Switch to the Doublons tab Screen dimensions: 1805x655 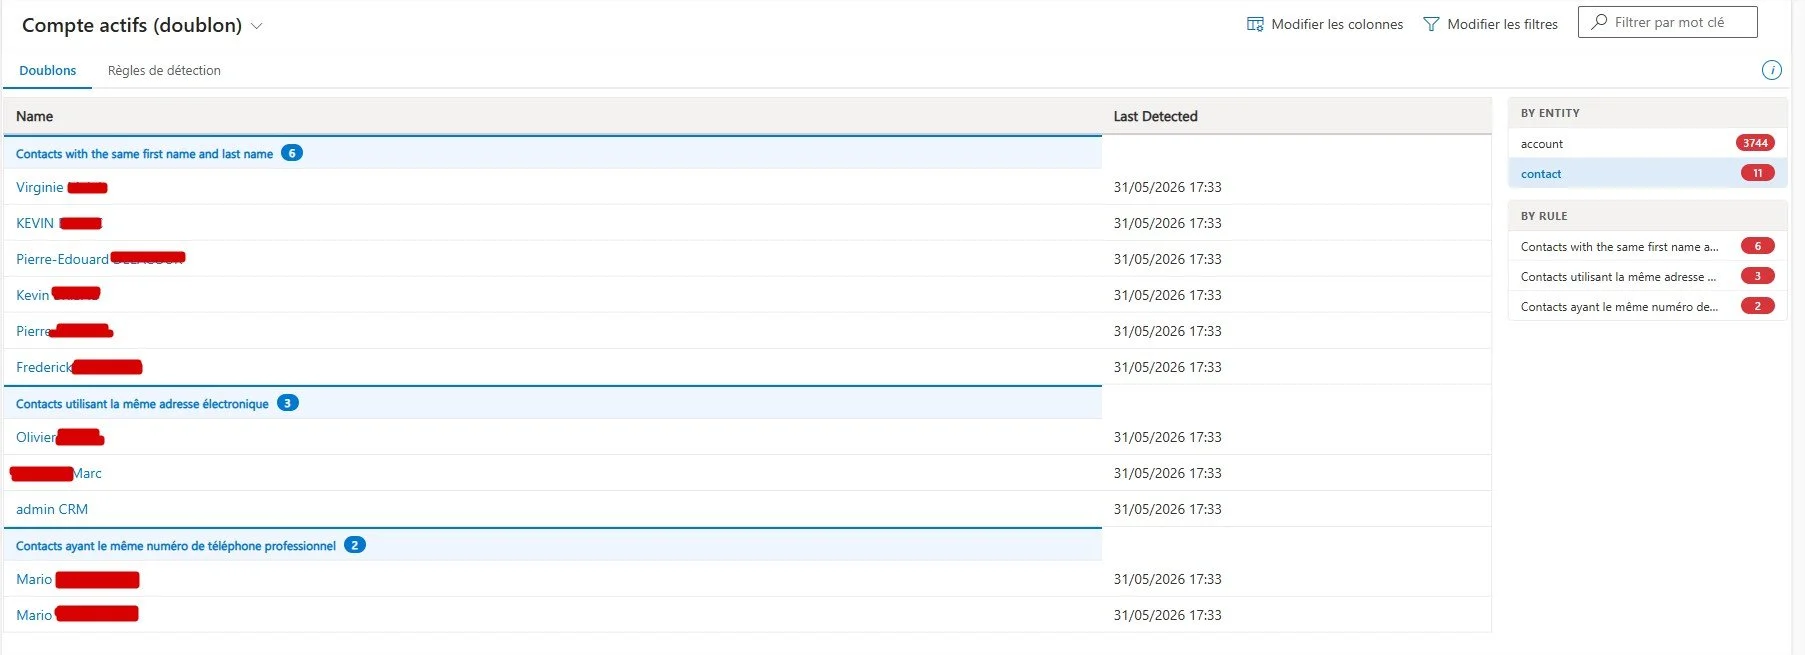tap(48, 70)
